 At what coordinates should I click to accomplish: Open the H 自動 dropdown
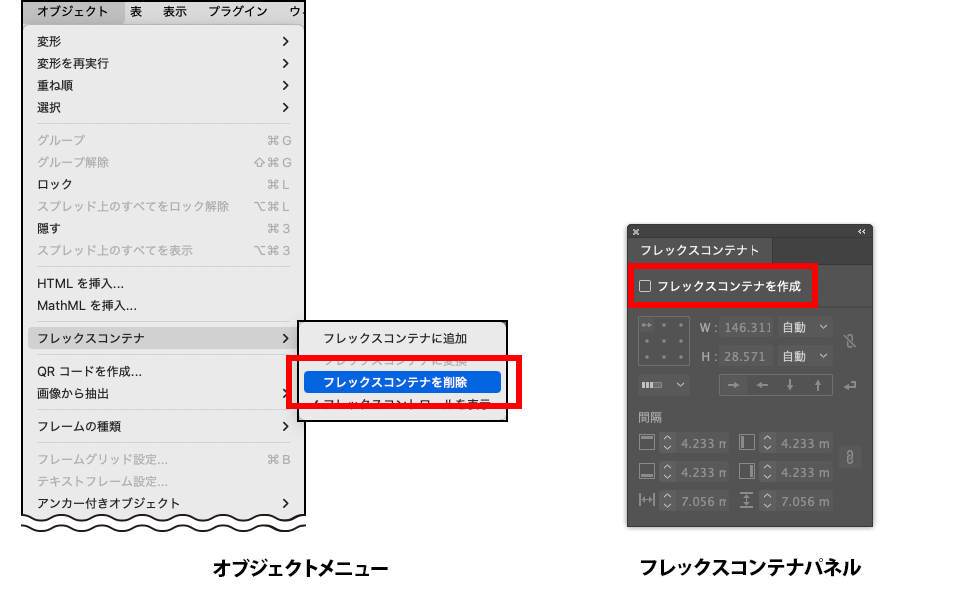click(805, 356)
